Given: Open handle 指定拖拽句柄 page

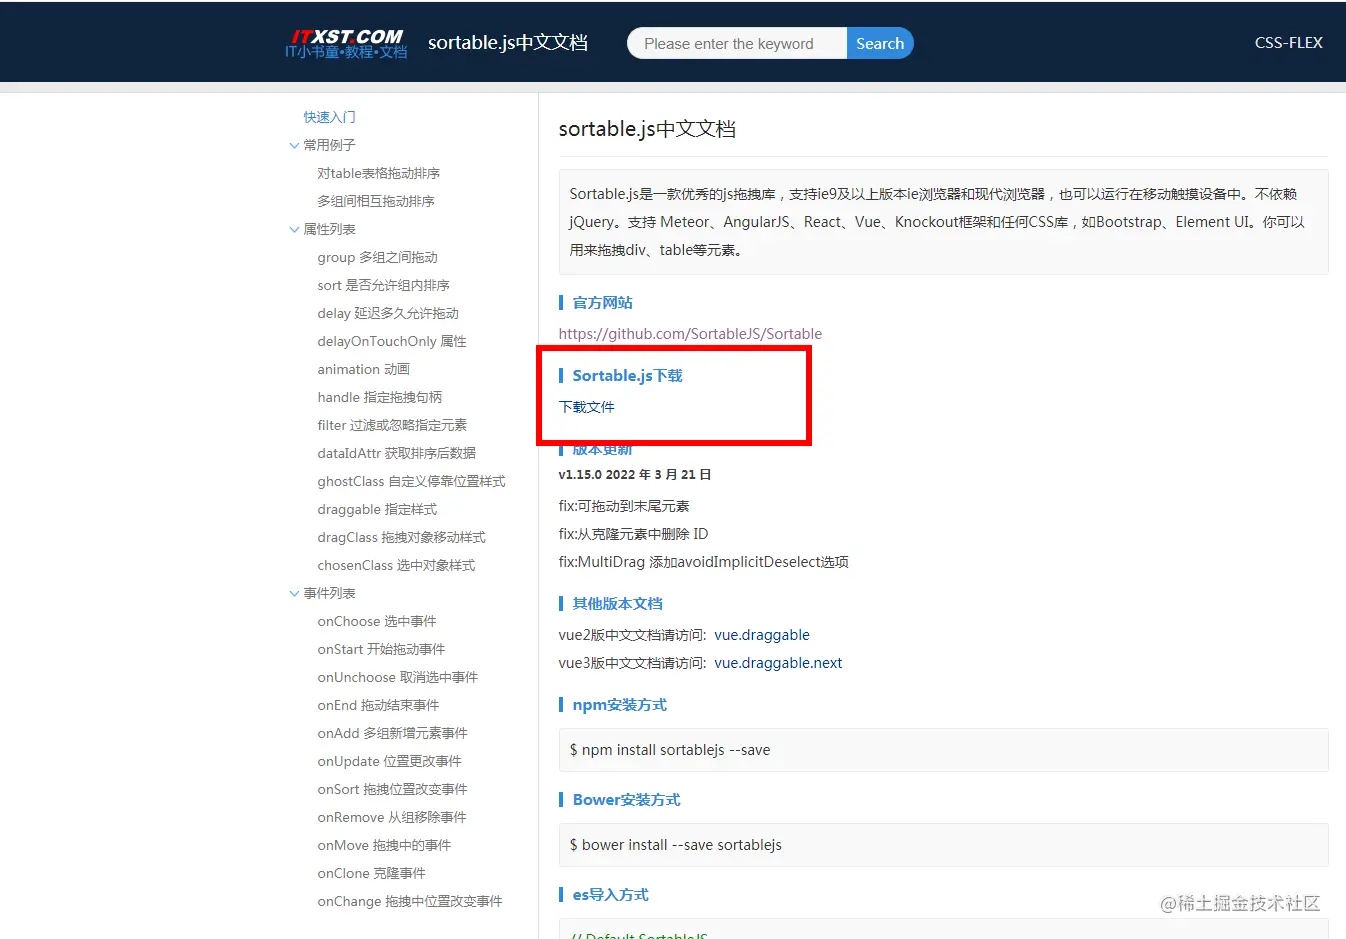Looking at the screenshot, I should (380, 397).
